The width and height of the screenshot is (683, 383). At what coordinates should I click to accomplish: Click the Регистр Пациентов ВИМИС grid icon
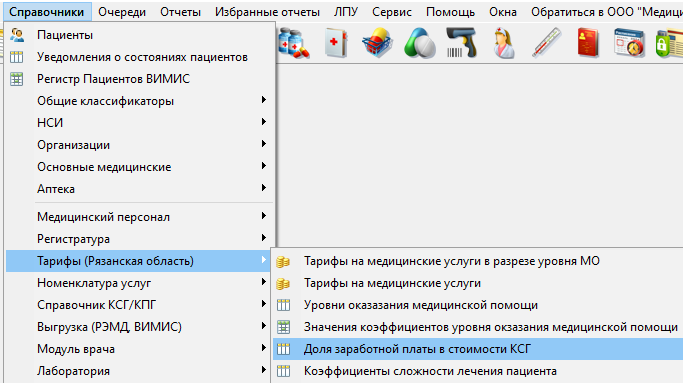click(17, 79)
